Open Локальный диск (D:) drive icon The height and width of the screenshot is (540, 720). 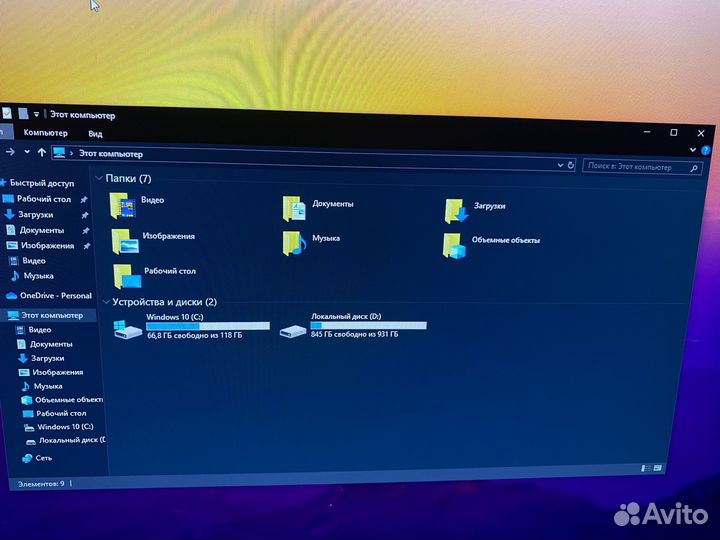click(294, 329)
